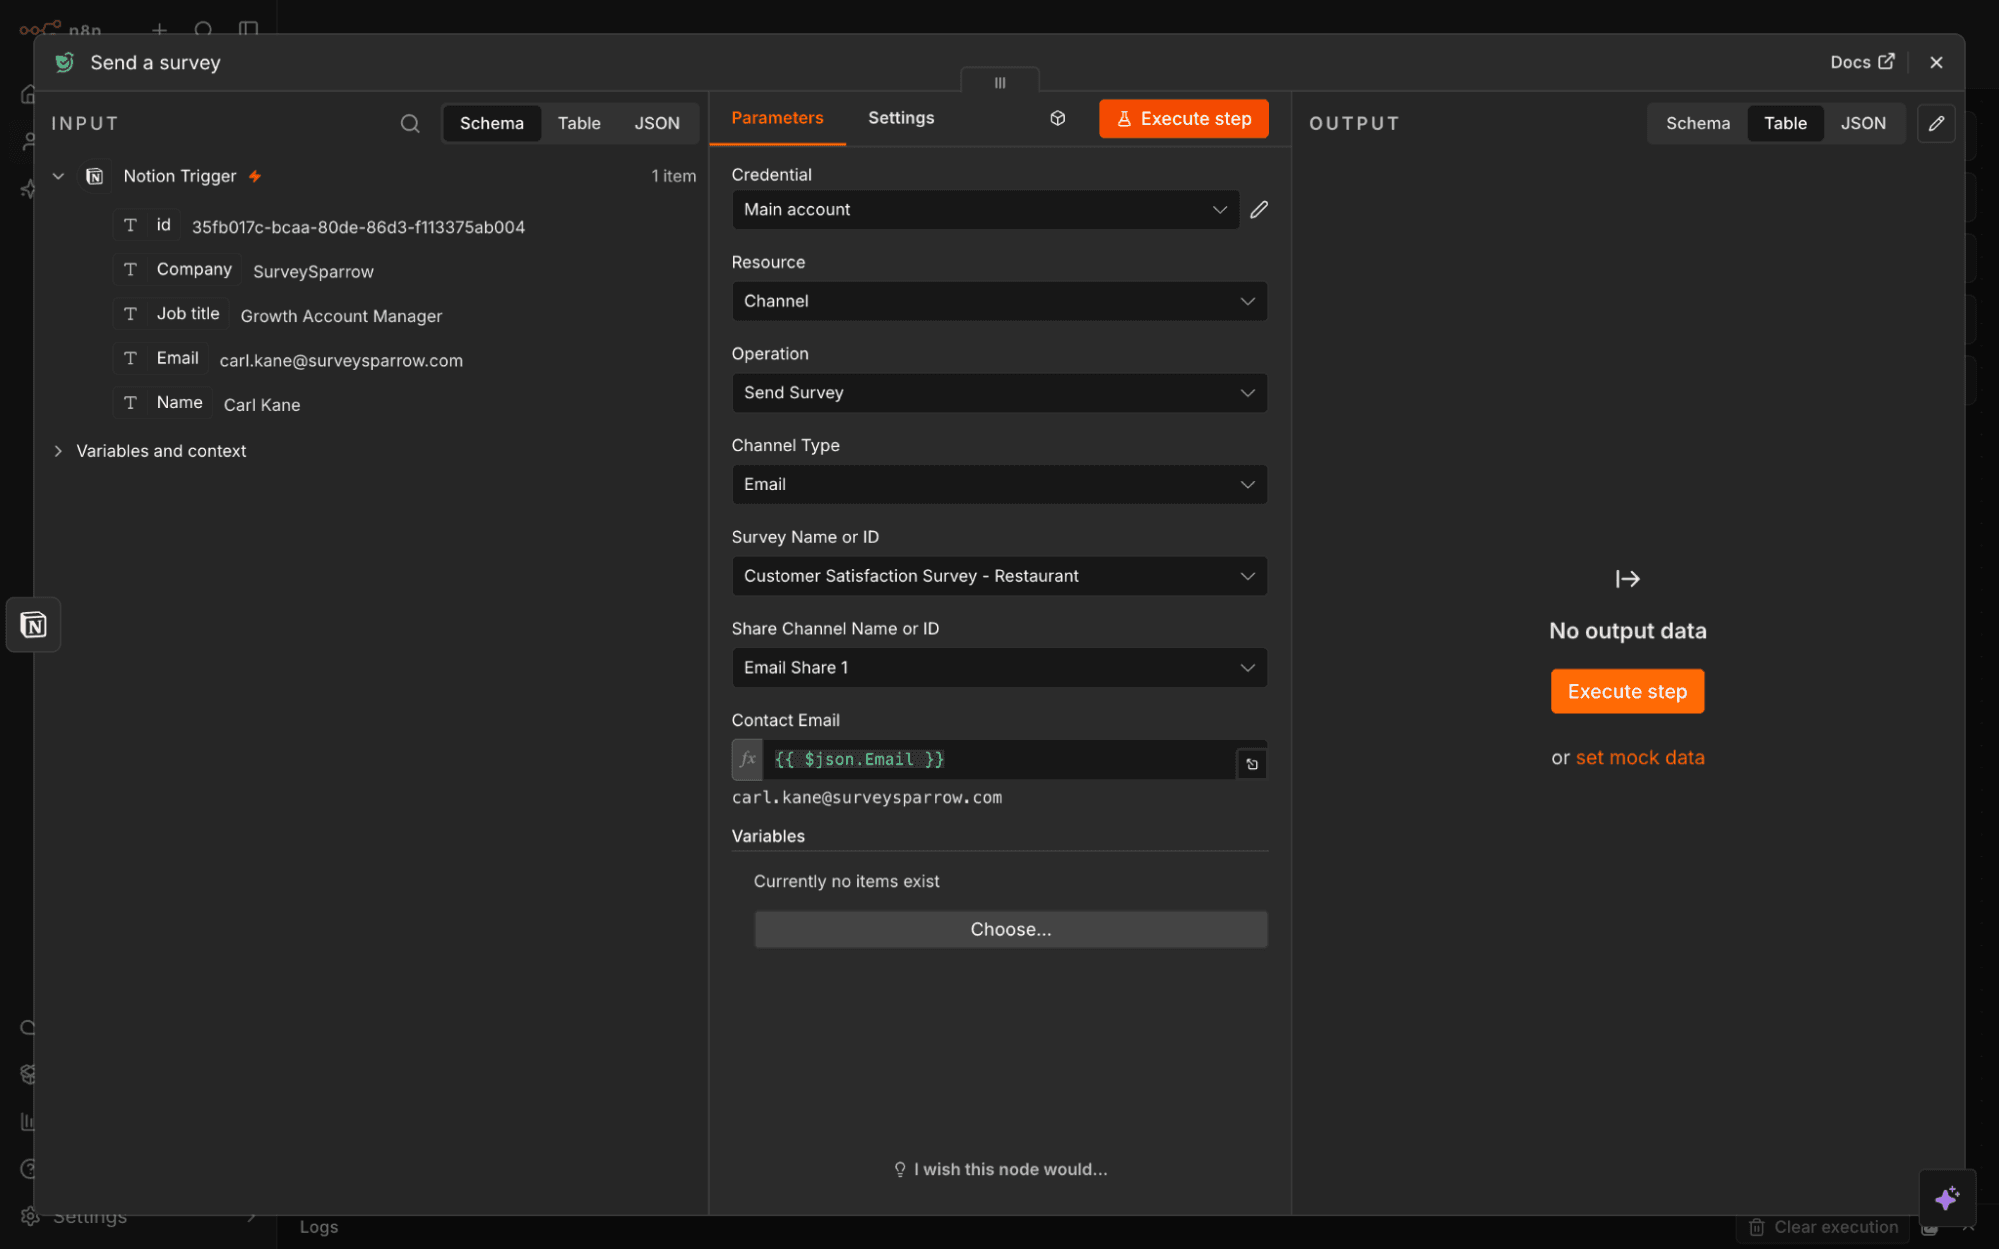Click the expression editor icon in Contact Email
The image size is (1999, 1250).
coord(1251,764)
